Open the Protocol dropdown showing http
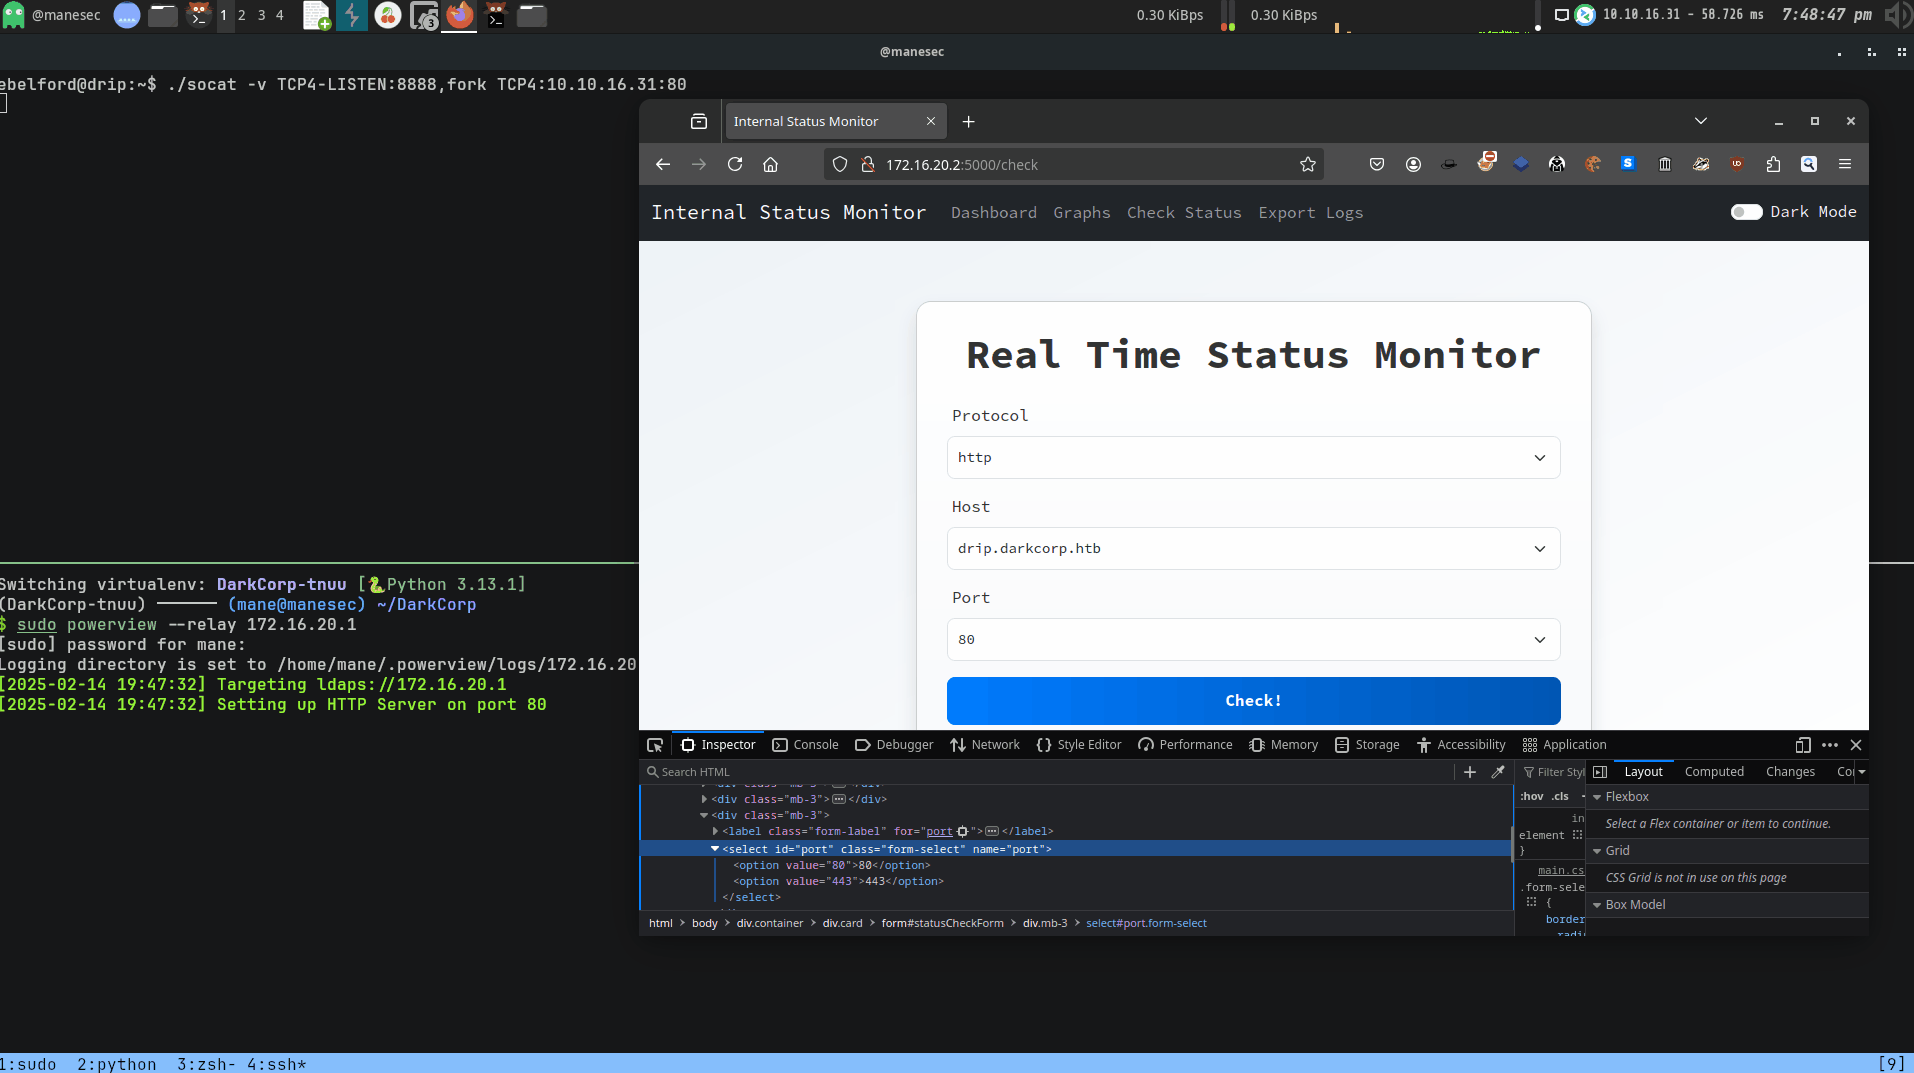1914x1073 pixels. [x=1253, y=458]
